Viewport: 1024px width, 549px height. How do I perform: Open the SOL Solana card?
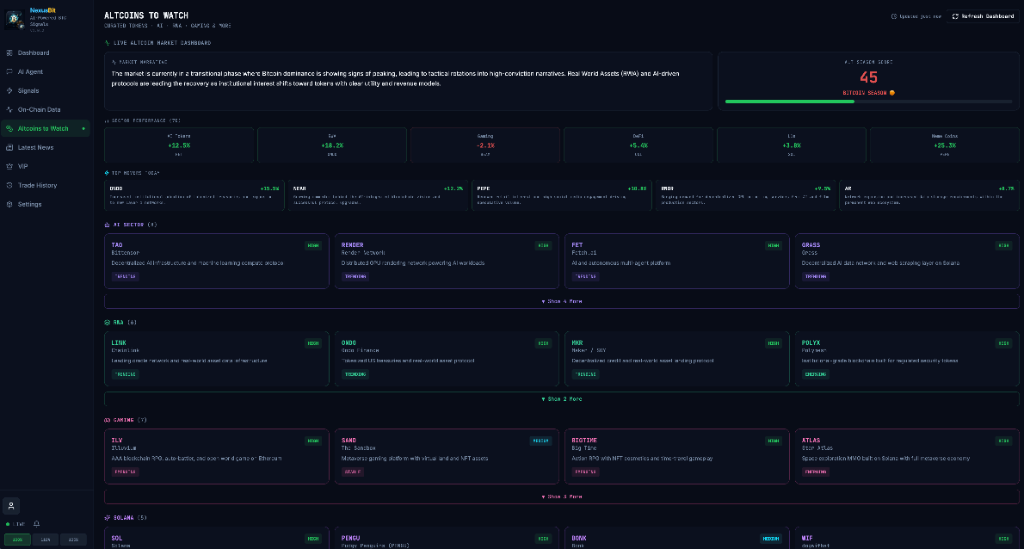[x=217, y=539]
